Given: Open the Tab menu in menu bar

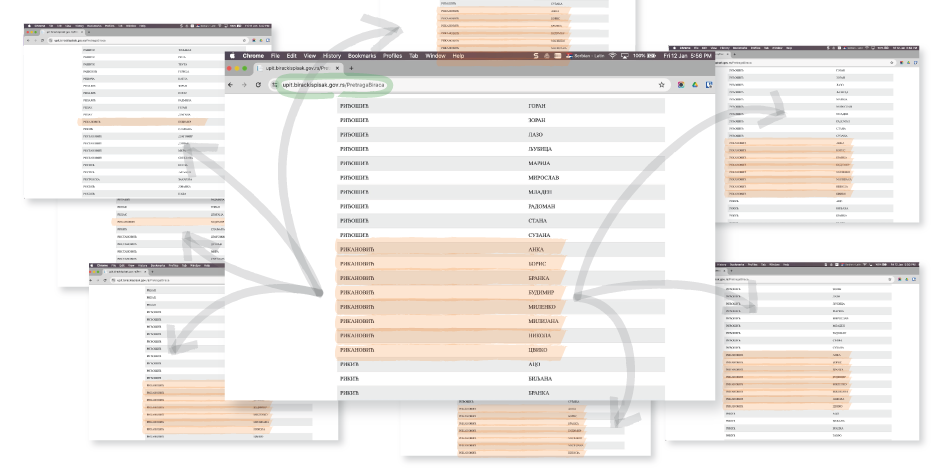Looking at the screenshot, I should click(x=414, y=56).
